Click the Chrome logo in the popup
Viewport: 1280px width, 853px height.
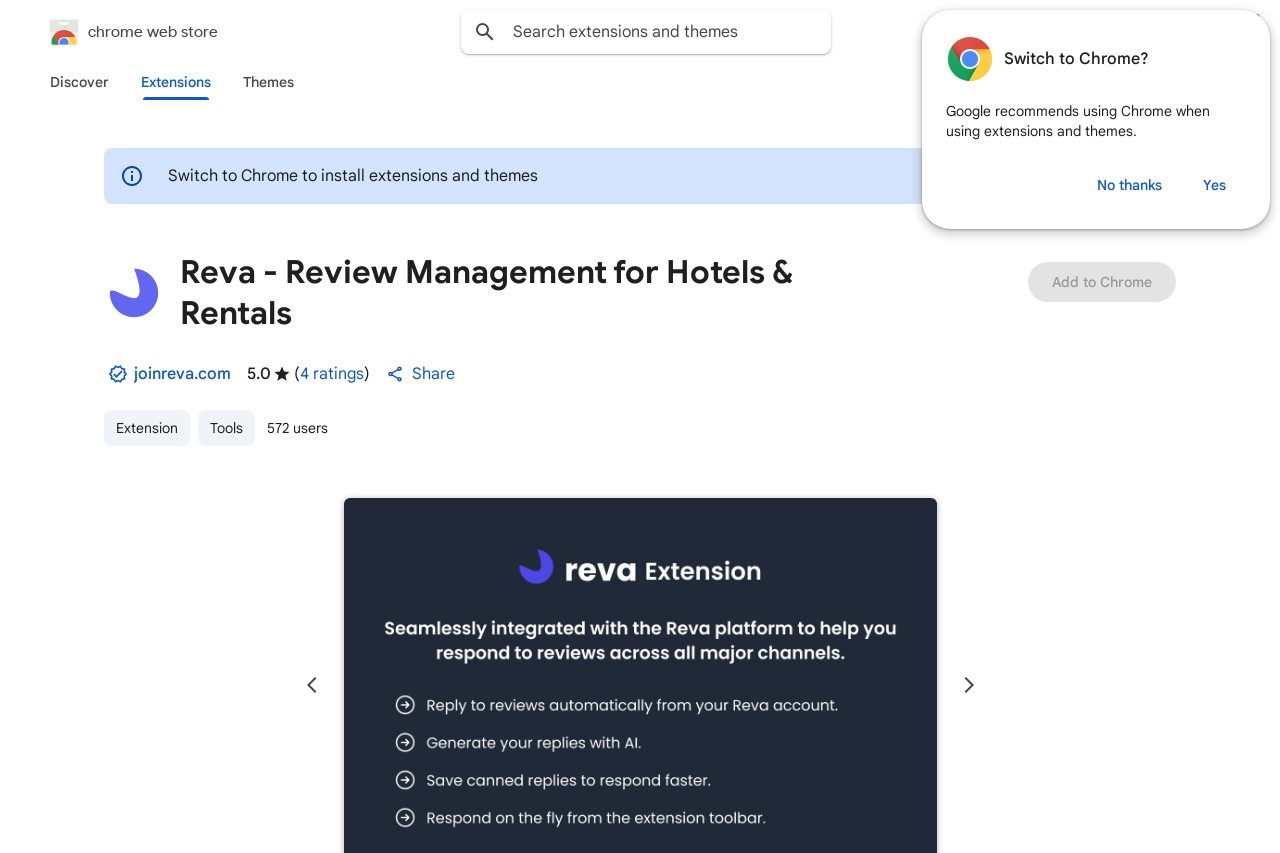point(970,59)
